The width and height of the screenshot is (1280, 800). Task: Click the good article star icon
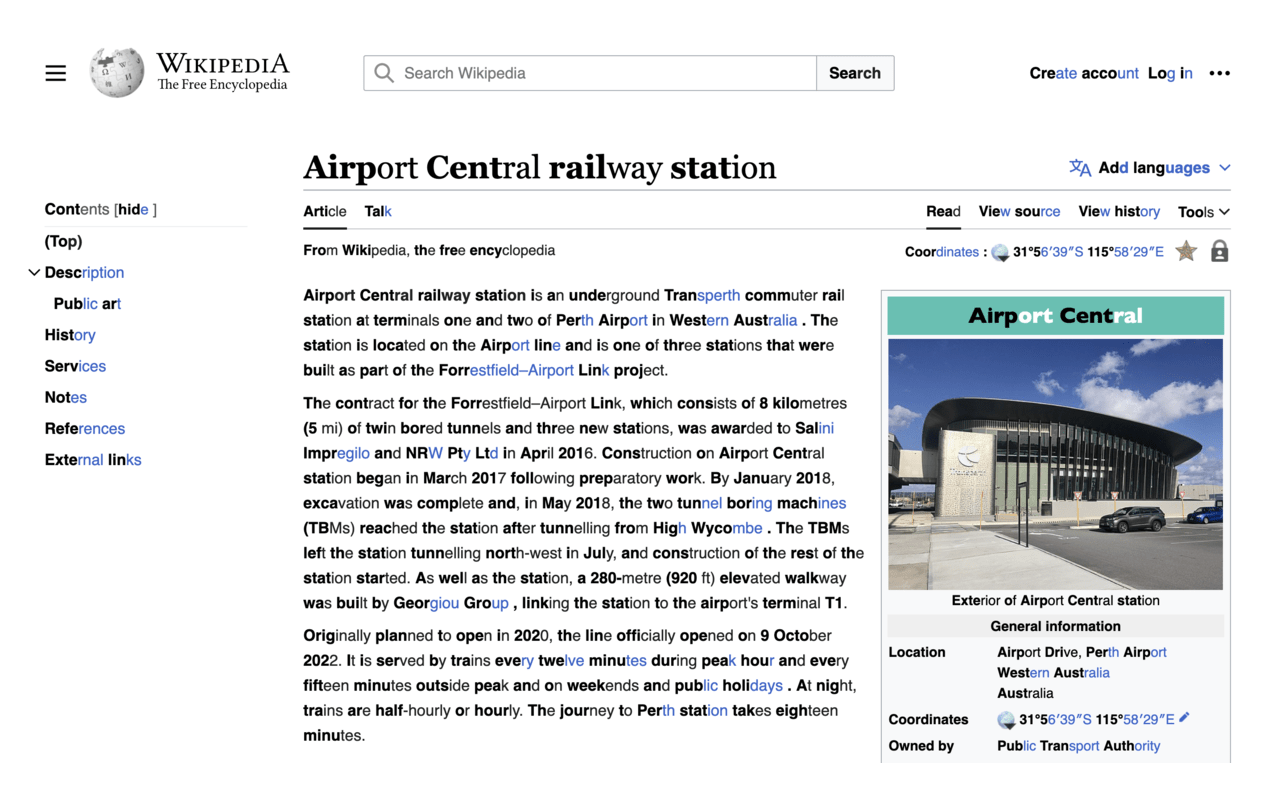tap(1186, 251)
